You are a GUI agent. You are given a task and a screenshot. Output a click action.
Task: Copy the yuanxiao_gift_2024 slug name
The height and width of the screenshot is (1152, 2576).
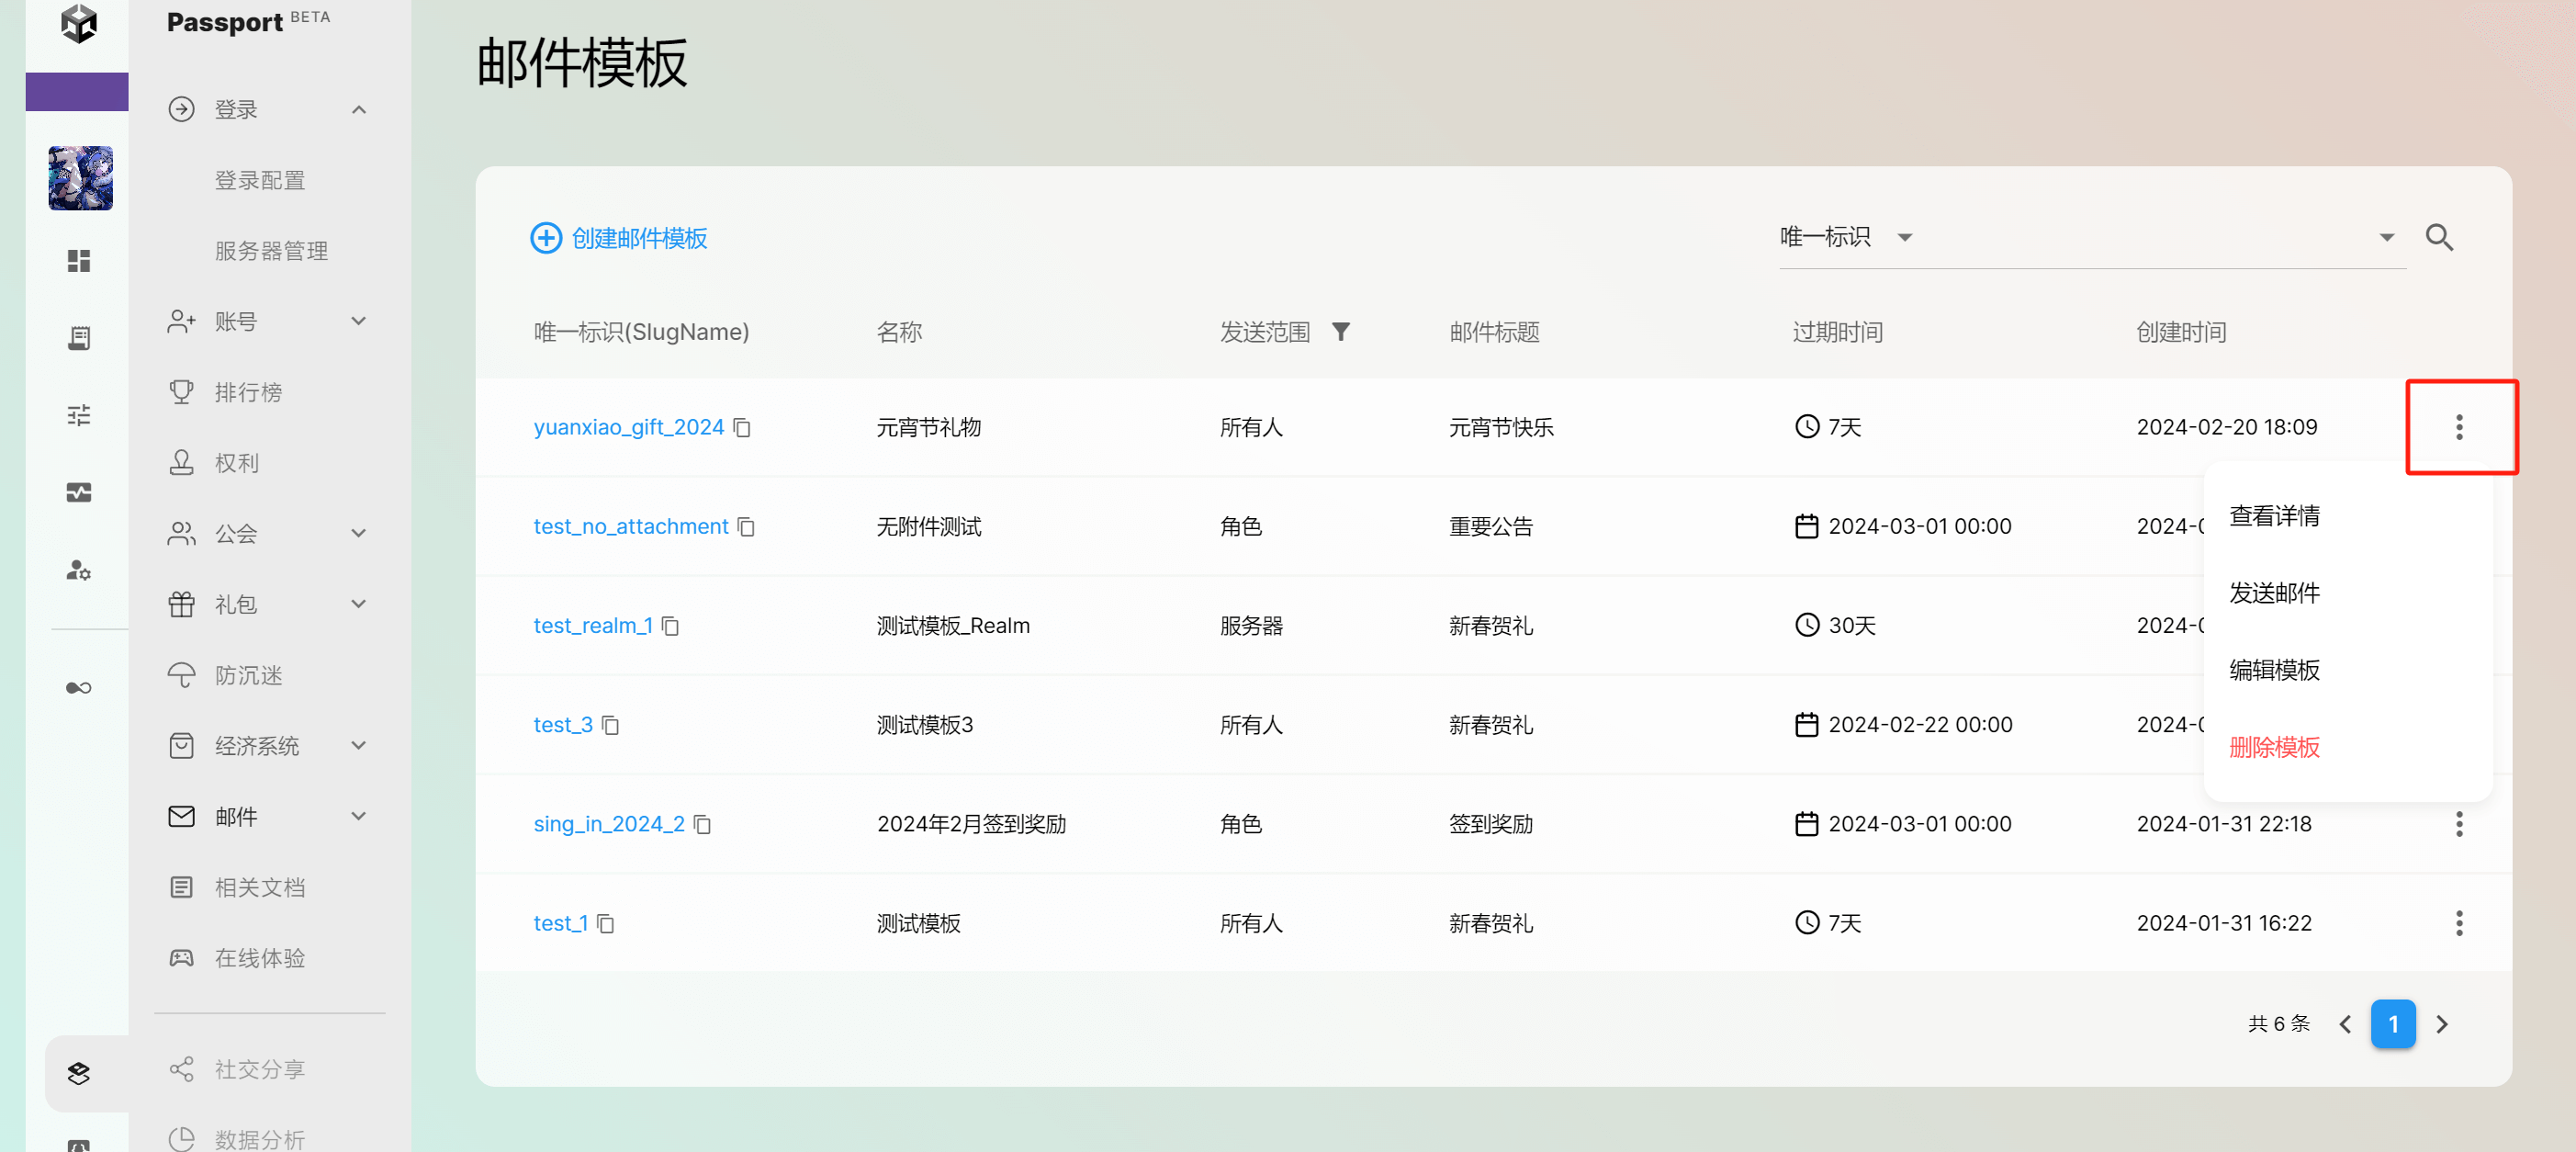pyautogui.click(x=742, y=428)
